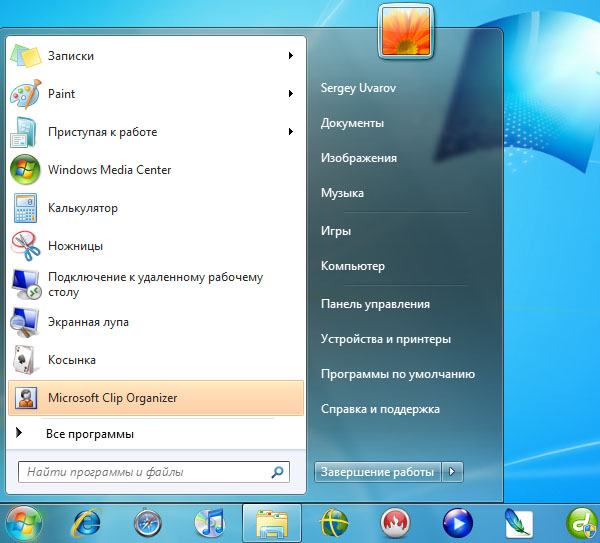Image resolution: width=600 pixels, height=543 pixels.
Task: Launch the Калькулятор calculator icon
Action: 25,208
